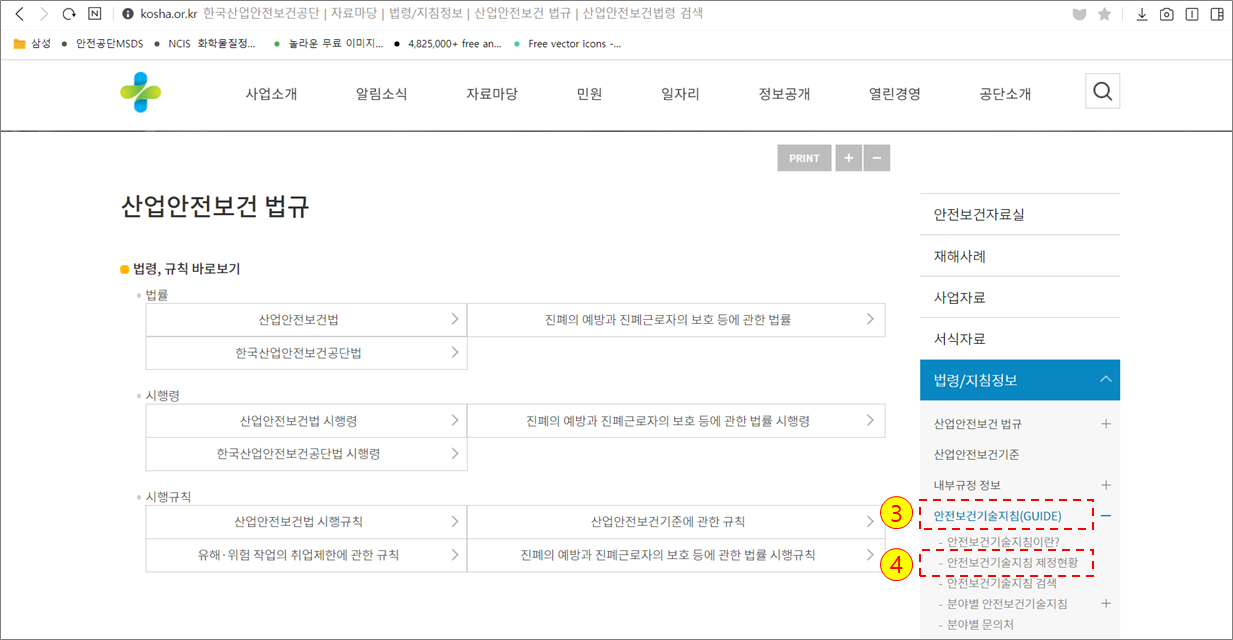Click the PRINT button
Screen dimensions: 1233x640
[x=804, y=158]
